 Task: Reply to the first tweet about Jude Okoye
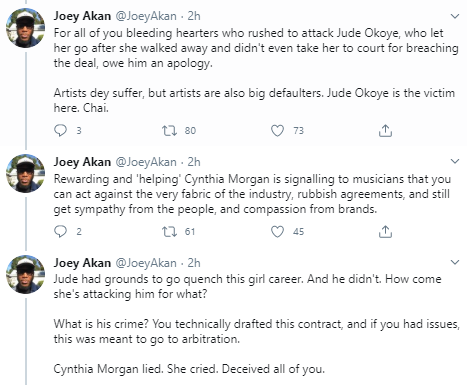tap(60, 131)
